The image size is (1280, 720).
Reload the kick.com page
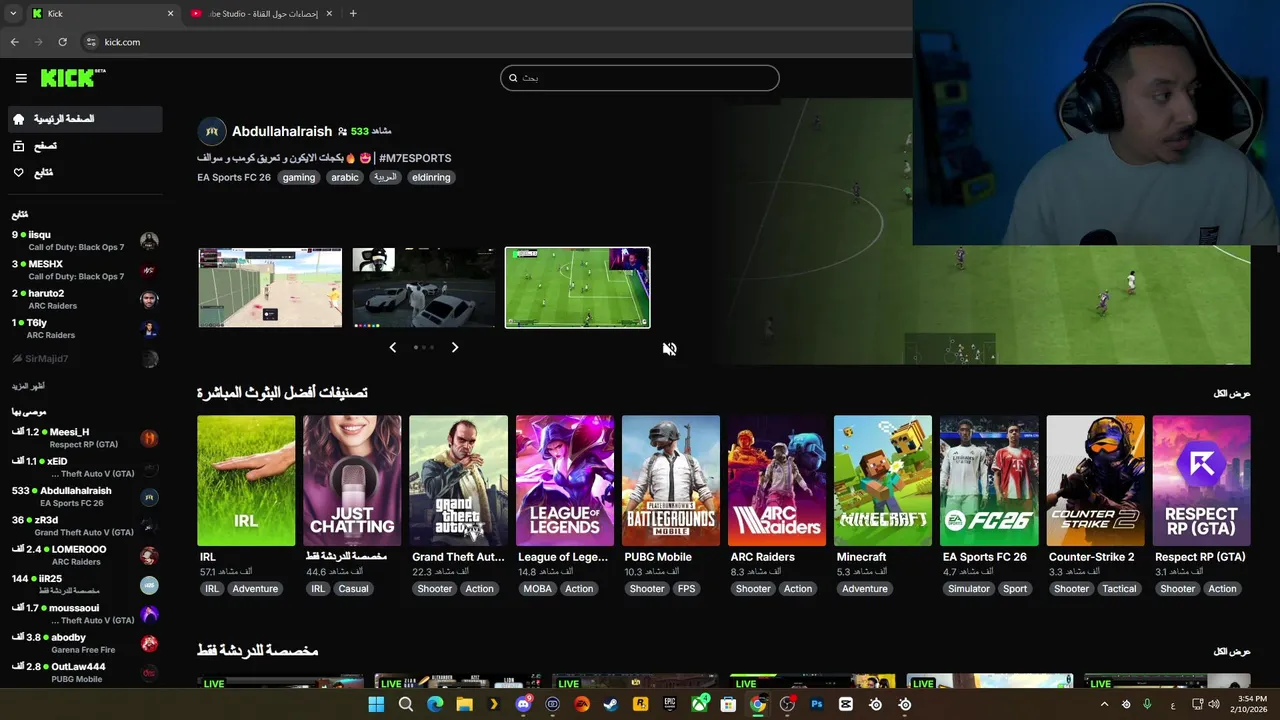(x=63, y=42)
